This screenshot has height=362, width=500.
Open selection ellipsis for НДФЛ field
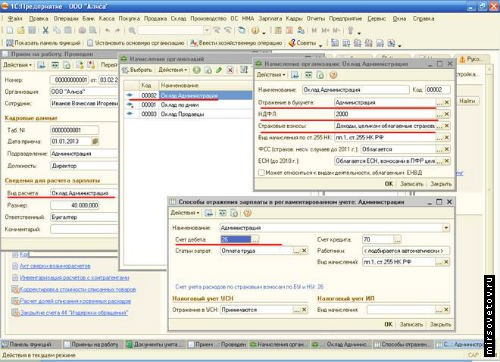[x=440, y=114]
